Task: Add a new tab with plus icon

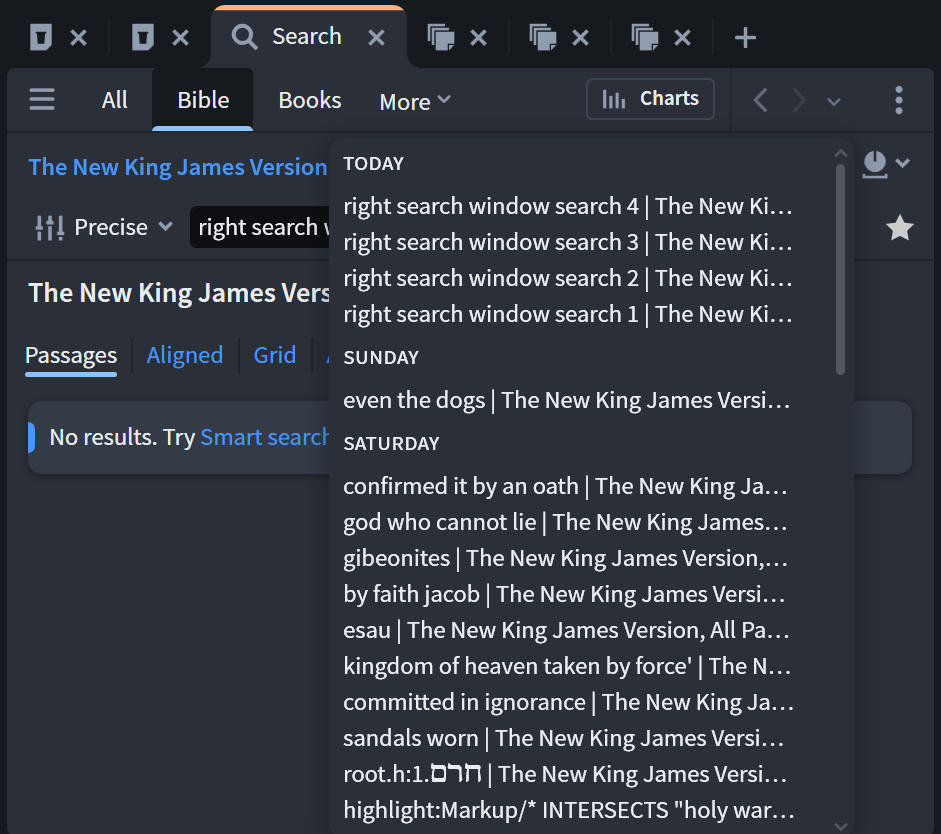Action: (745, 38)
